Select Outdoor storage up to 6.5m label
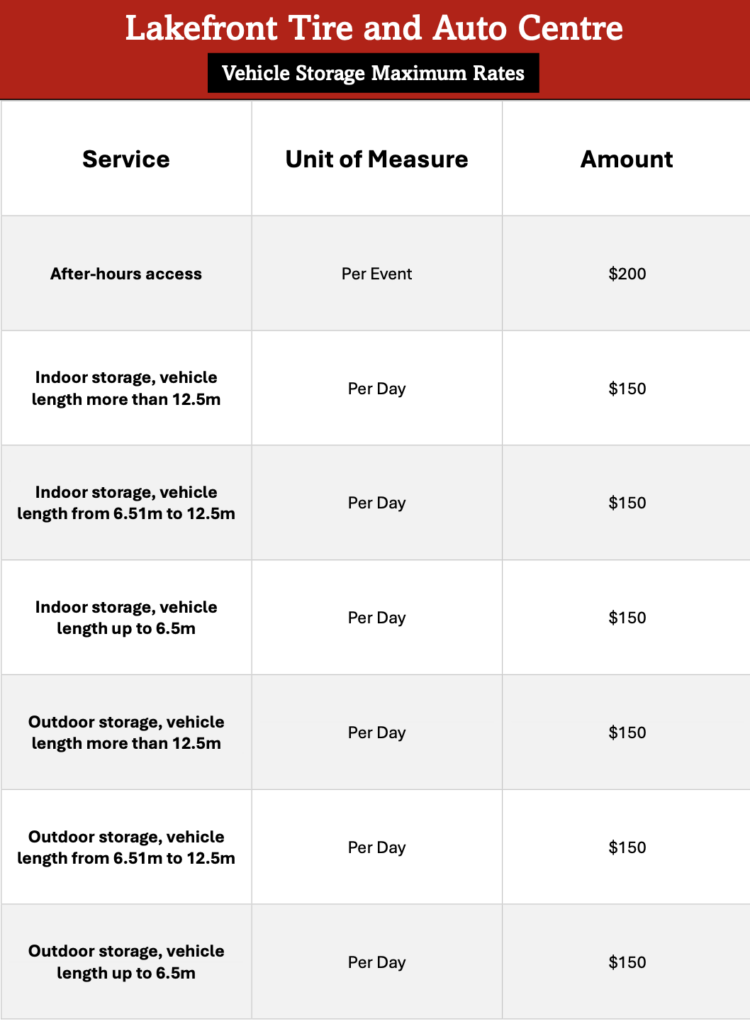 tap(126, 962)
